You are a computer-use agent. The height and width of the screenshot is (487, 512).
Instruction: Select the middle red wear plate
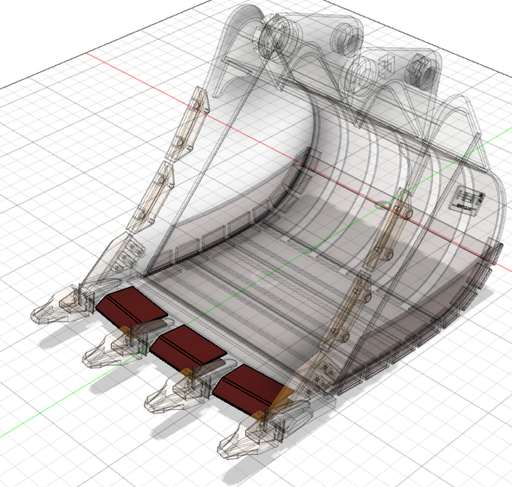(x=188, y=345)
